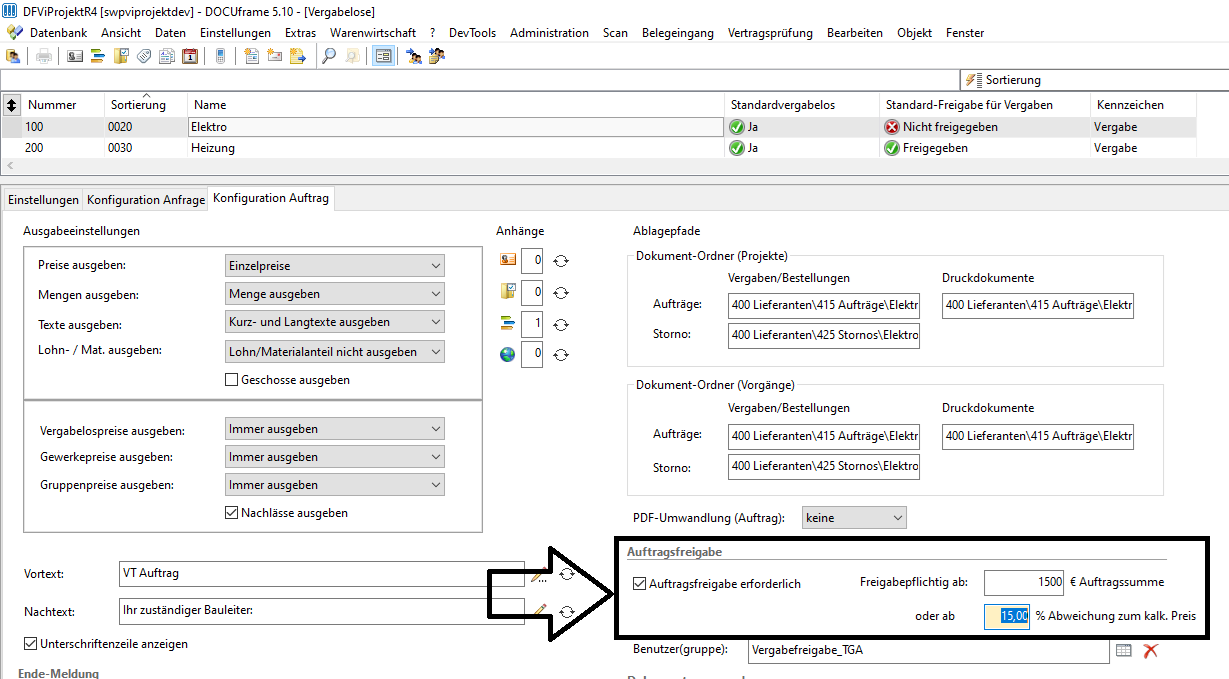The width and height of the screenshot is (1229, 679).
Task: Open the Lohn- / Mat. ausgeben dropdown
Action: 335,352
